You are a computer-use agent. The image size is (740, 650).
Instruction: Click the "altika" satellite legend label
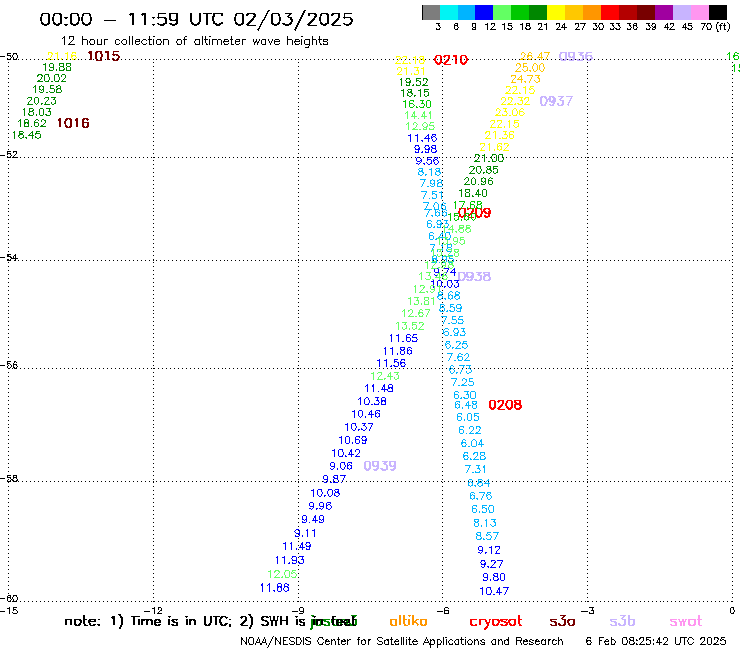[x=408, y=621]
